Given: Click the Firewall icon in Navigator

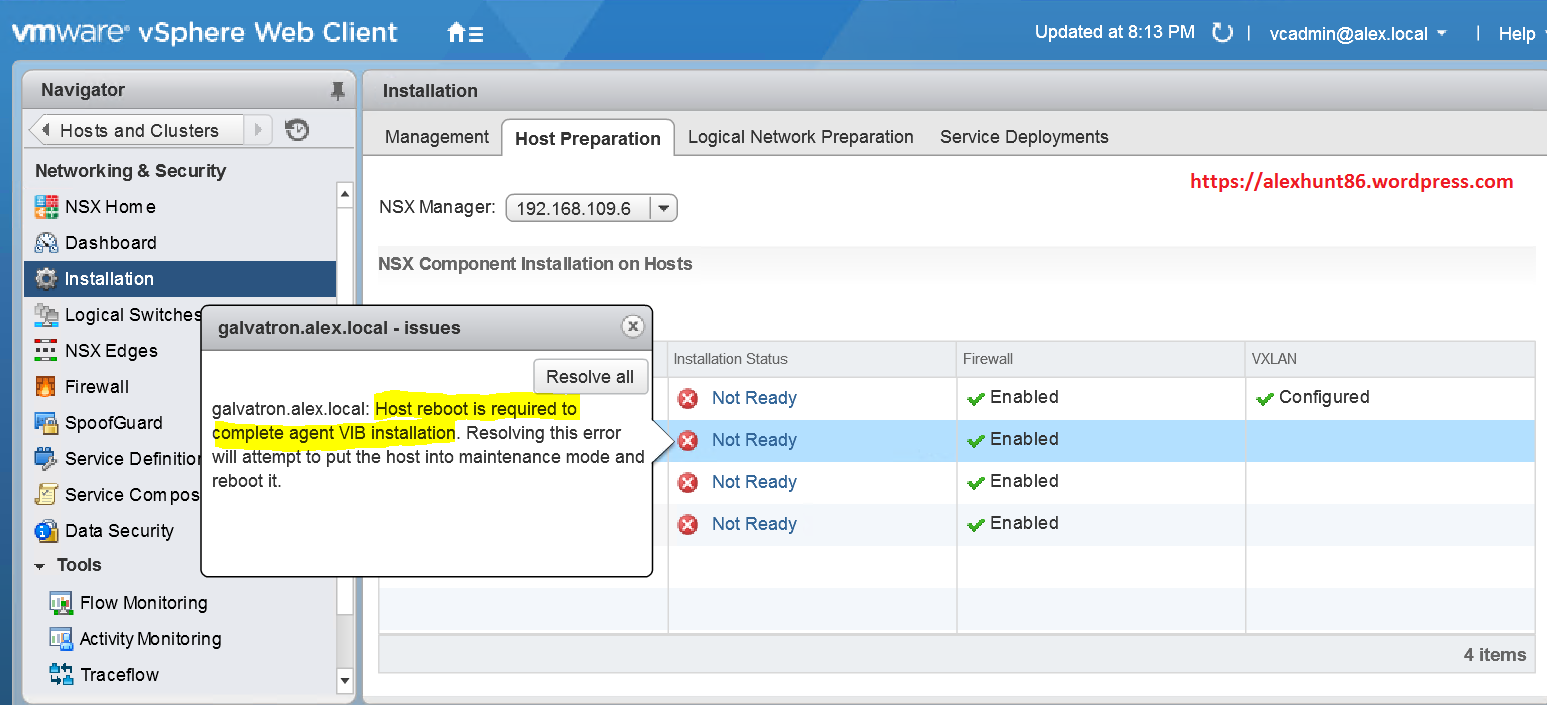Looking at the screenshot, I should coord(46,387).
